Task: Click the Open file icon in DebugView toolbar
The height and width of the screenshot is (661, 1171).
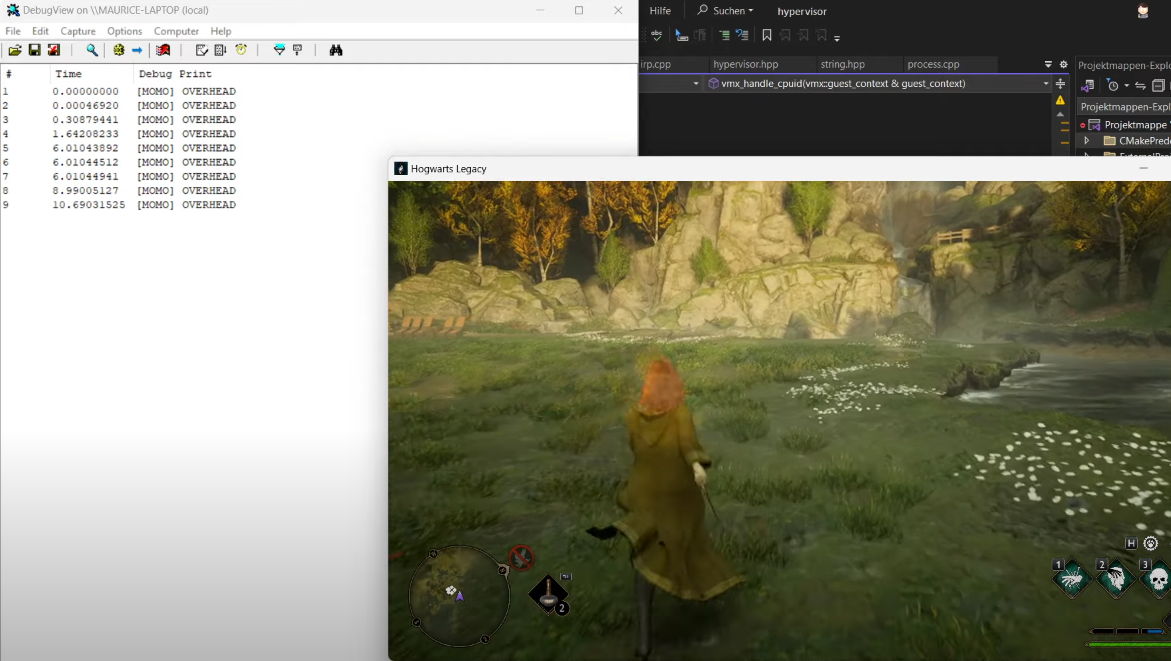Action: [15, 50]
